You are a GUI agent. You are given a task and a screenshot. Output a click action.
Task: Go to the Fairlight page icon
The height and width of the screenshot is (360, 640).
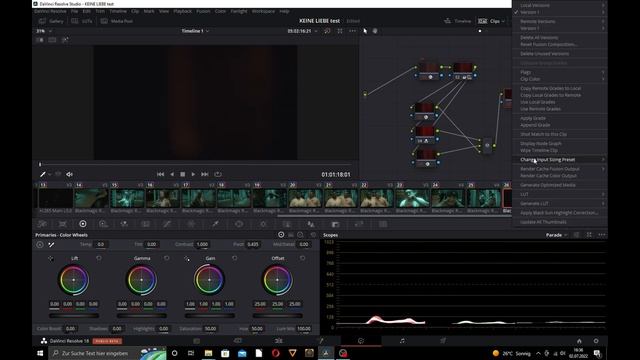point(402,340)
